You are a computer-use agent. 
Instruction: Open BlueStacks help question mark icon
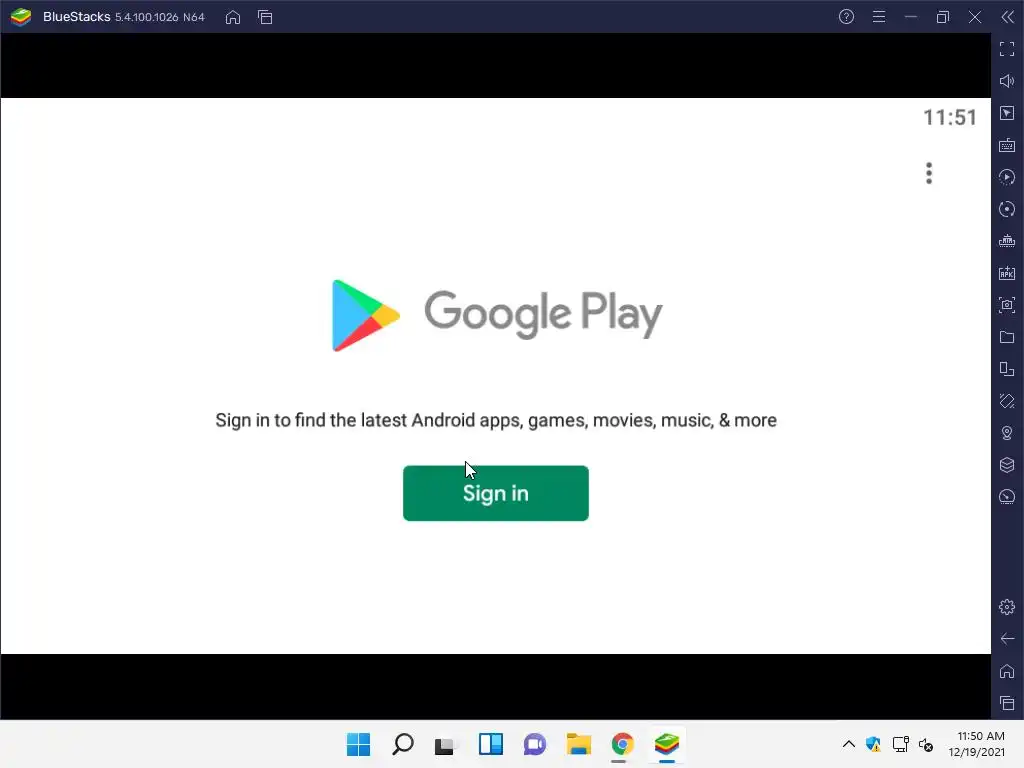click(x=846, y=17)
